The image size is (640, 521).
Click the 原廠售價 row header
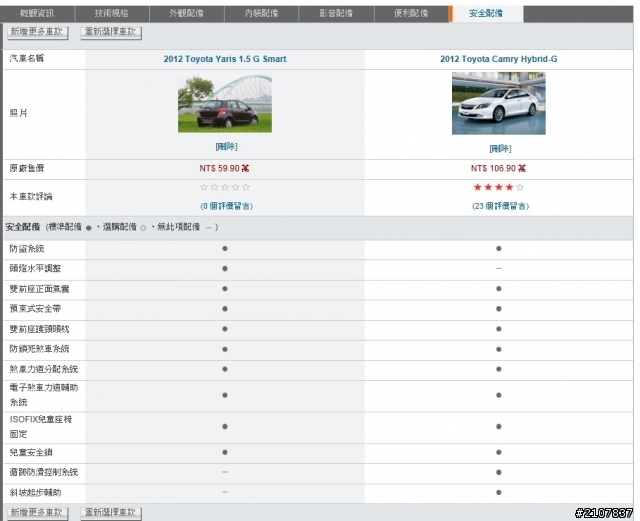[x=27, y=168]
